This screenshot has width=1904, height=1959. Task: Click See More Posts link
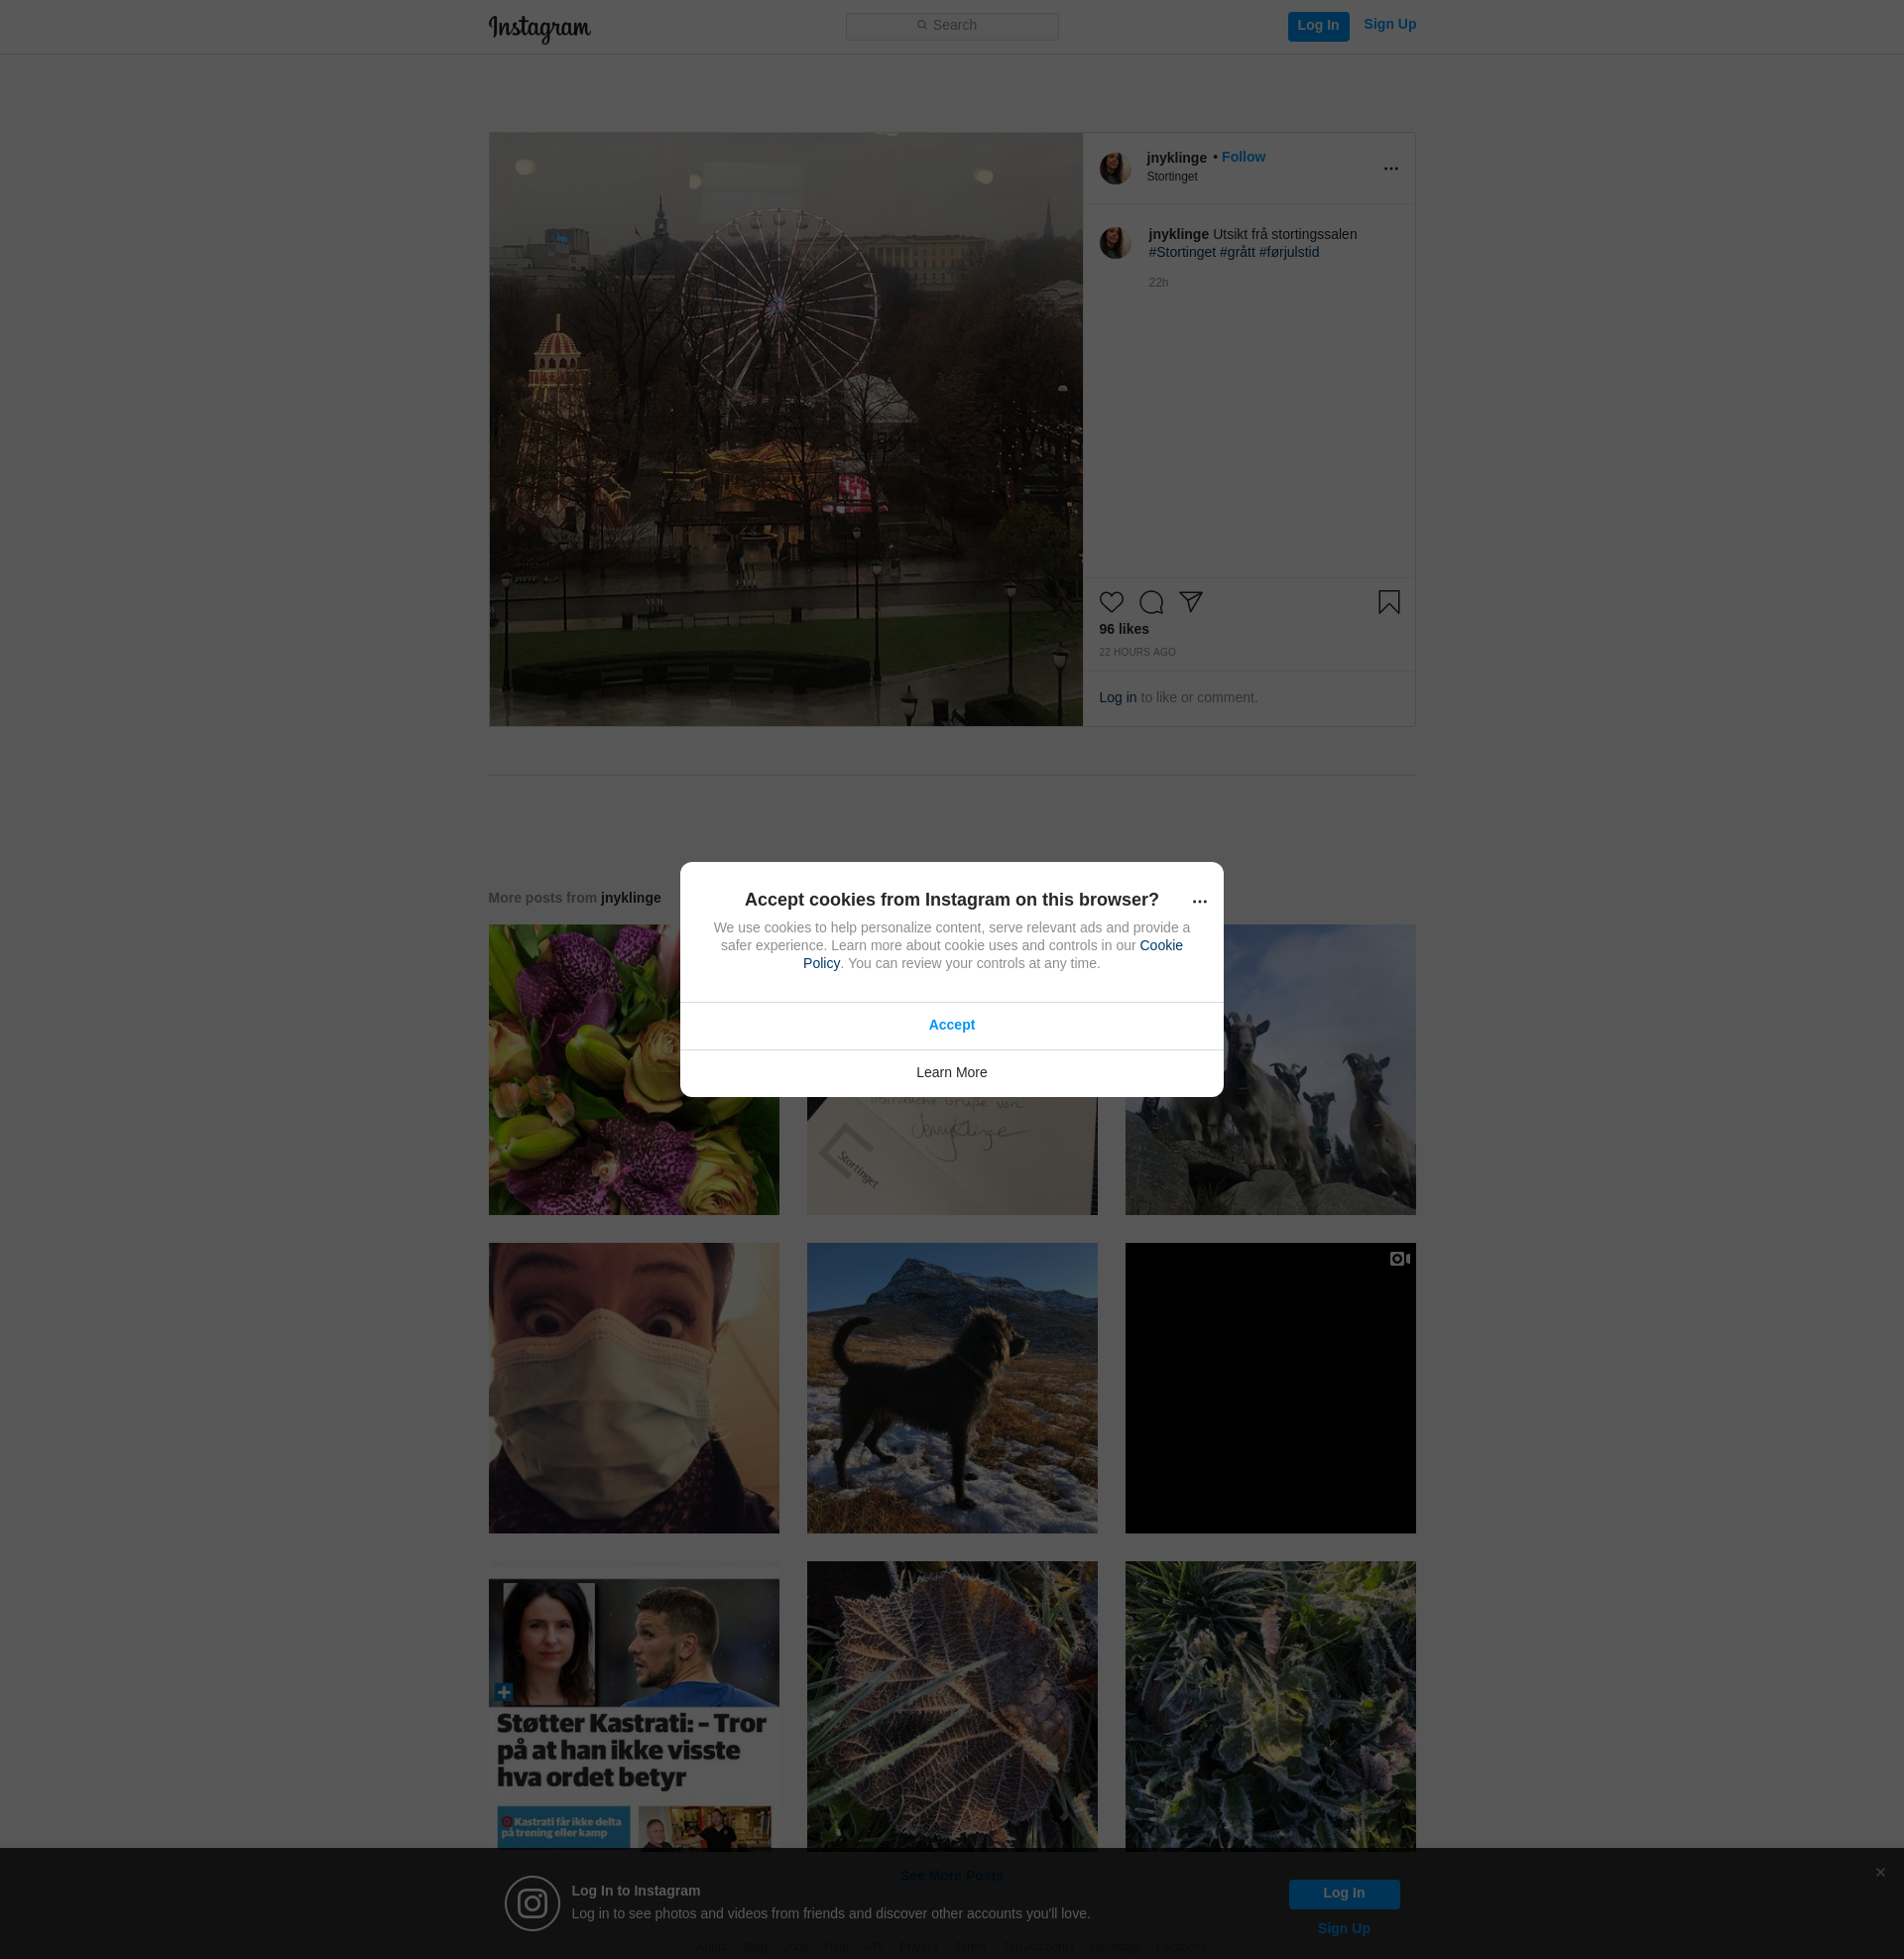pyautogui.click(x=951, y=1875)
